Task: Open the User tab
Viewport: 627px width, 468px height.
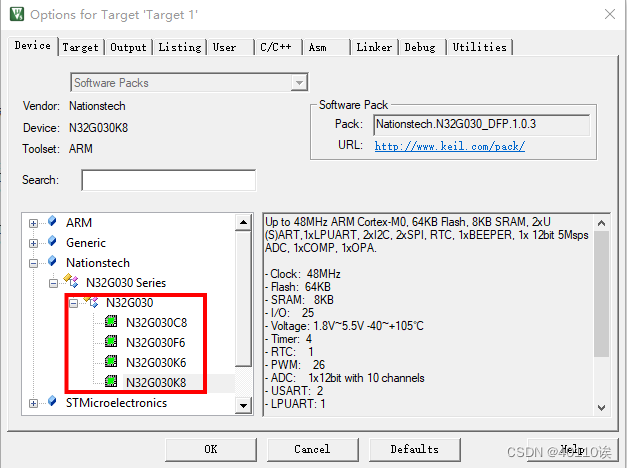Action: point(230,47)
